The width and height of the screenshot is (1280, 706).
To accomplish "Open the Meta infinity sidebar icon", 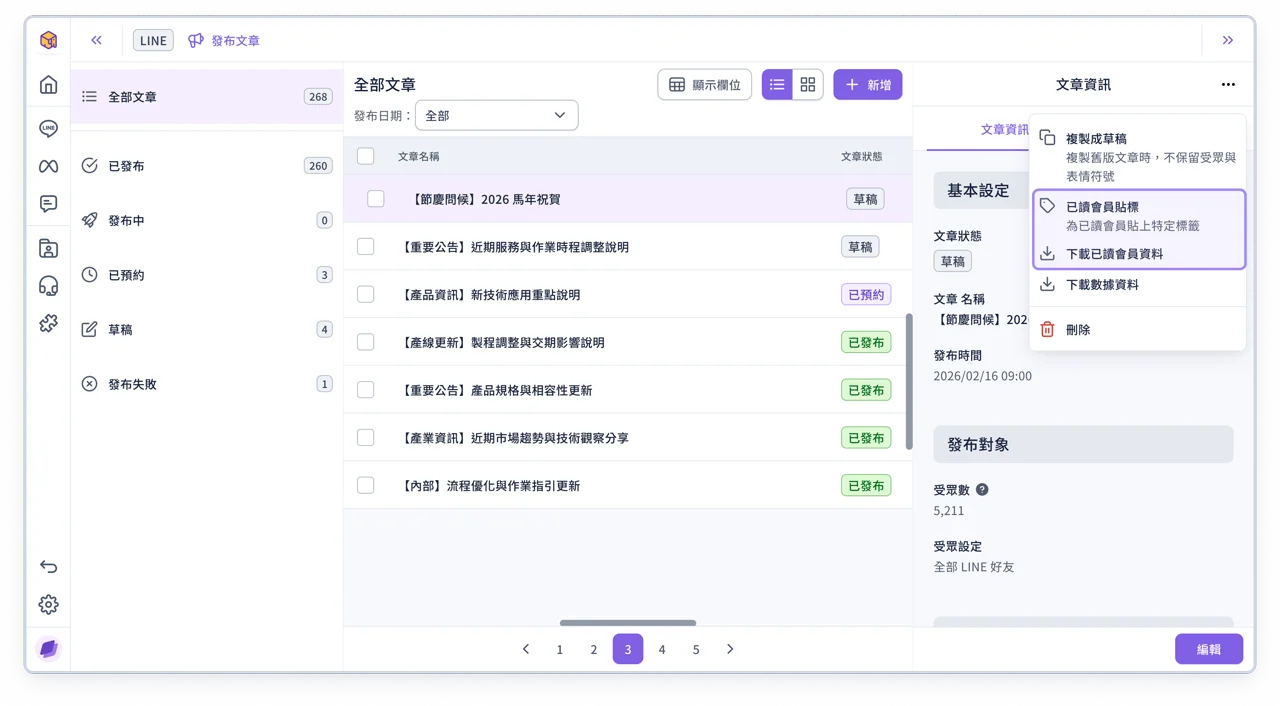I will [x=48, y=166].
